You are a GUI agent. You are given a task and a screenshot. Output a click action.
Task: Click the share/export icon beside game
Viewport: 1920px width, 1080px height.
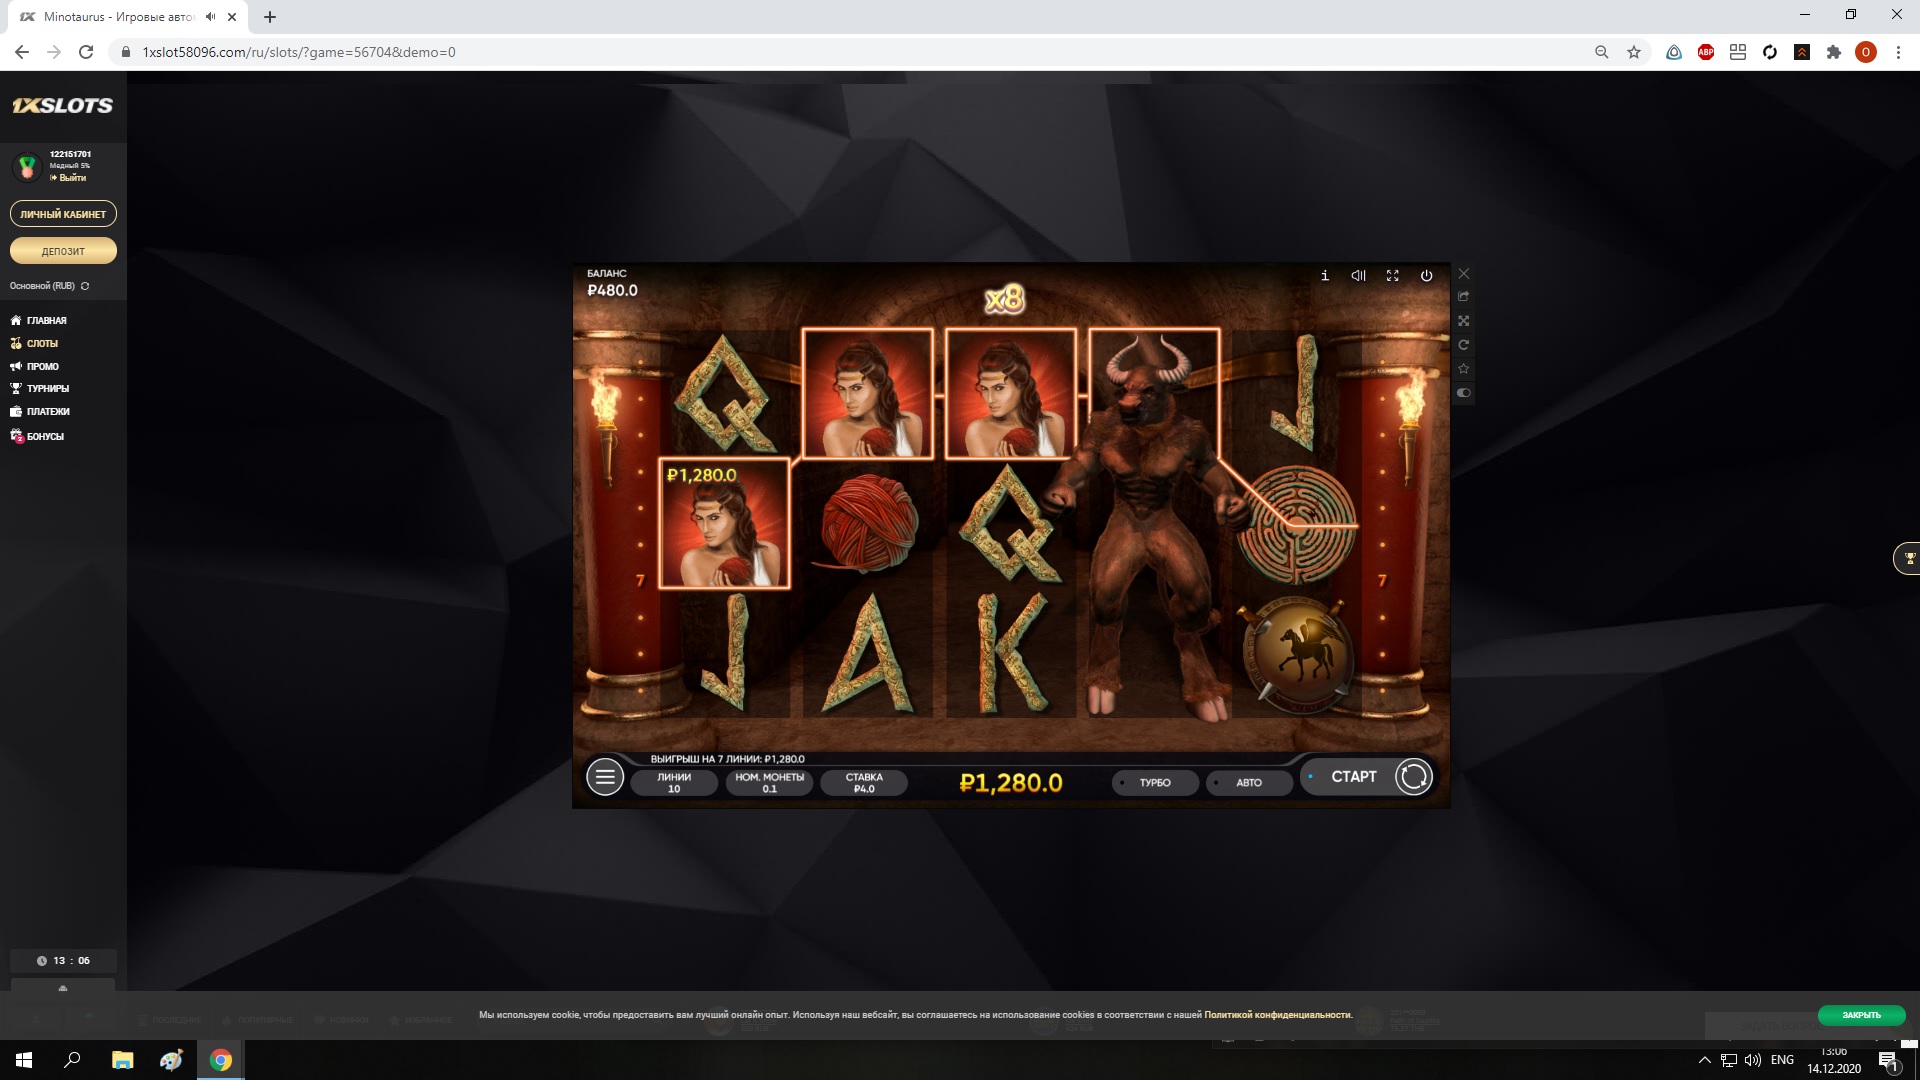[1464, 297]
